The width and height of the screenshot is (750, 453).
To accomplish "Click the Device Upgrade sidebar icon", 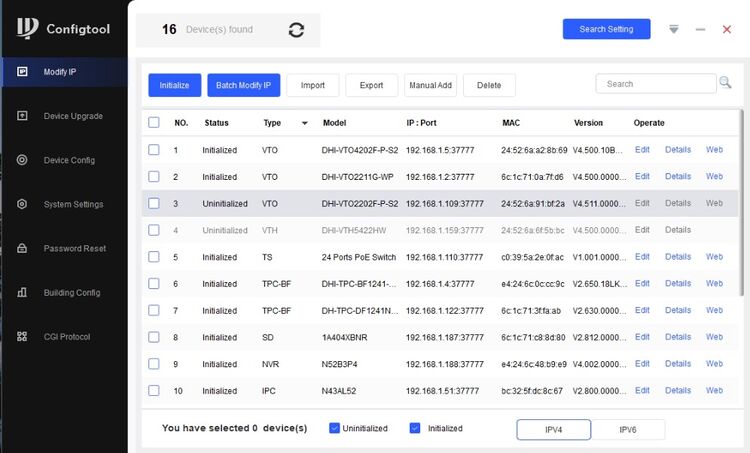I will (22, 116).
